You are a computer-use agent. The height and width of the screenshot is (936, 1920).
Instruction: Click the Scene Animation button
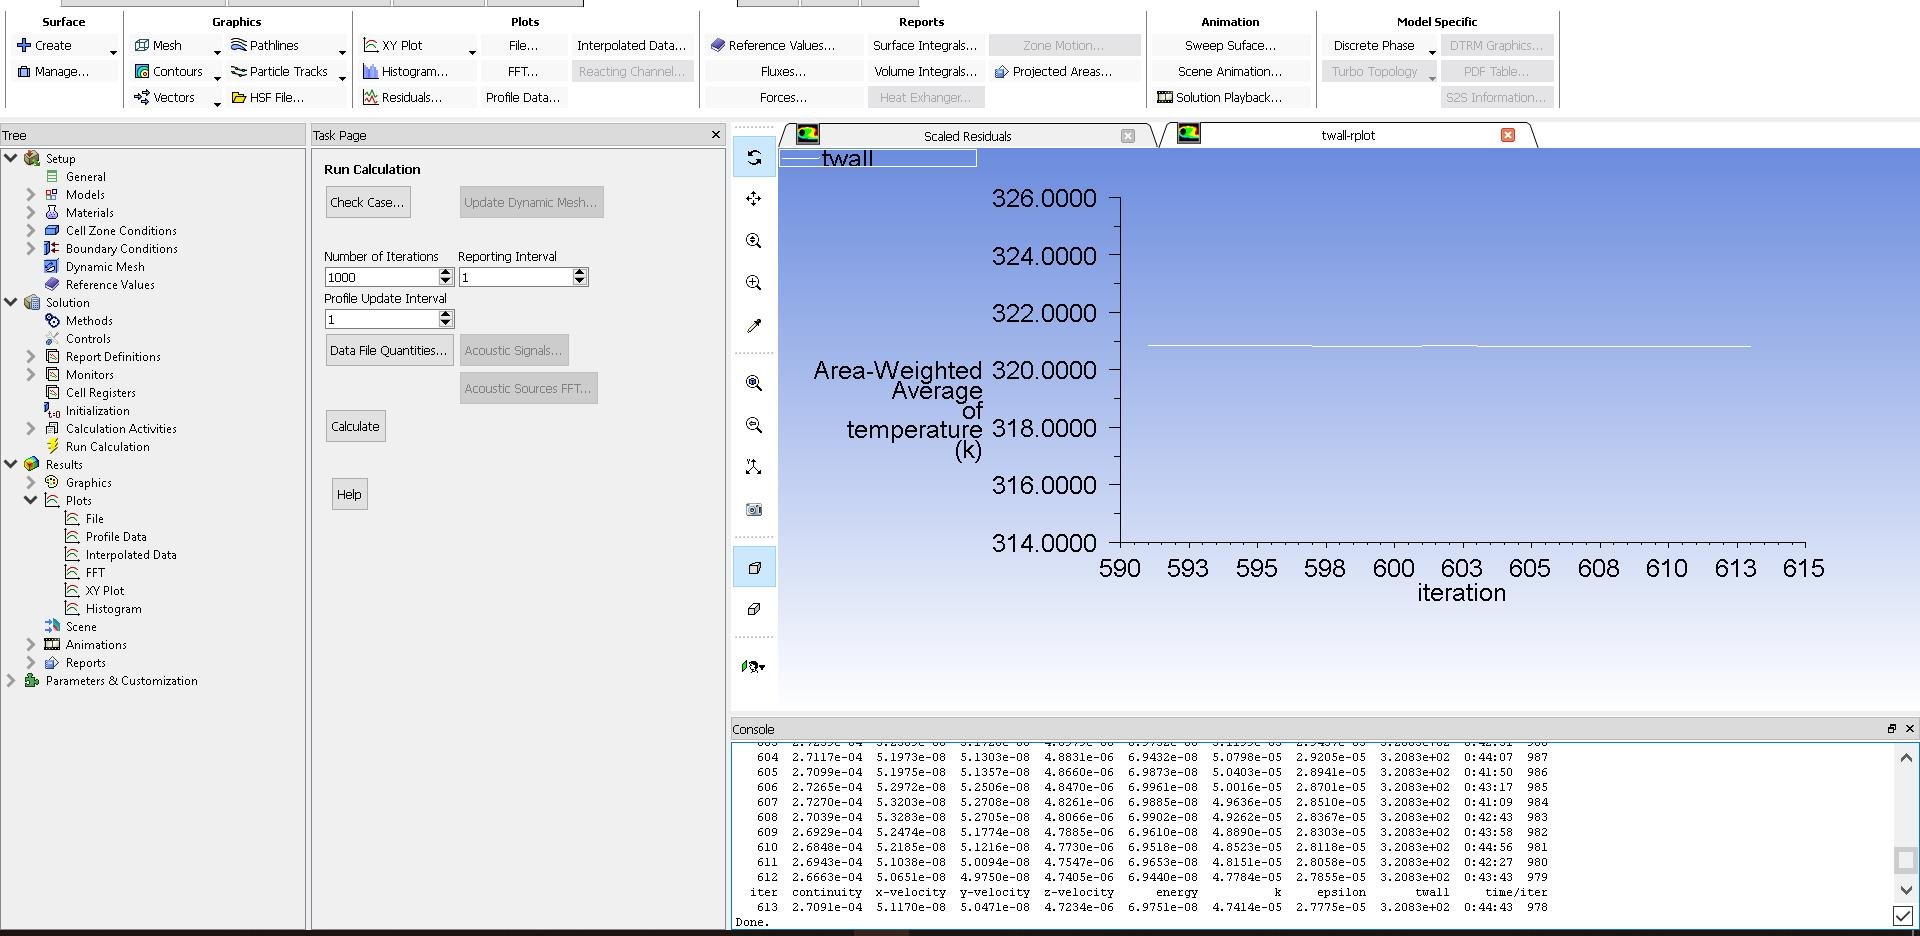point(1229,71)
